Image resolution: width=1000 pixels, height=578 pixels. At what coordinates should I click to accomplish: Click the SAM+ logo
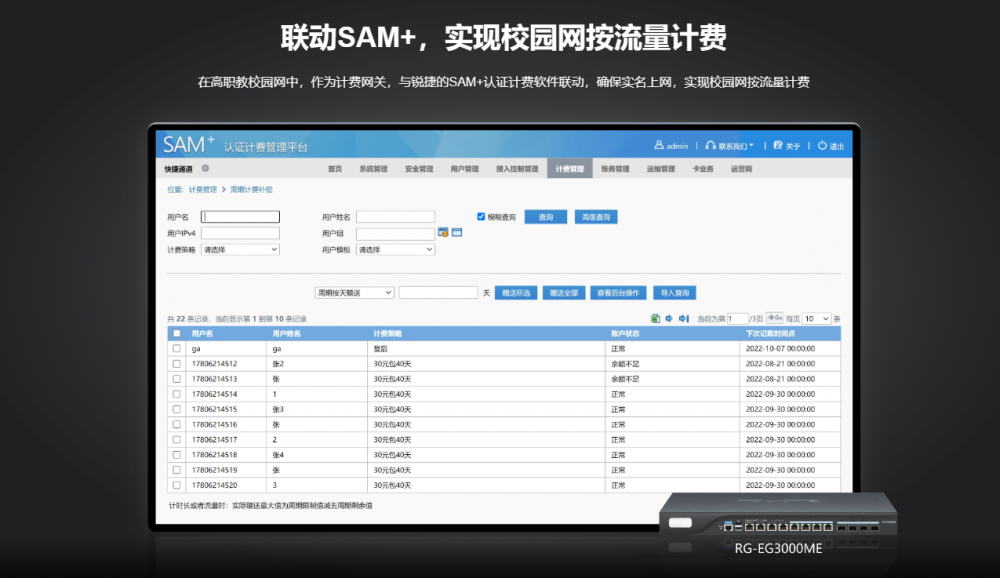[189, 145]
